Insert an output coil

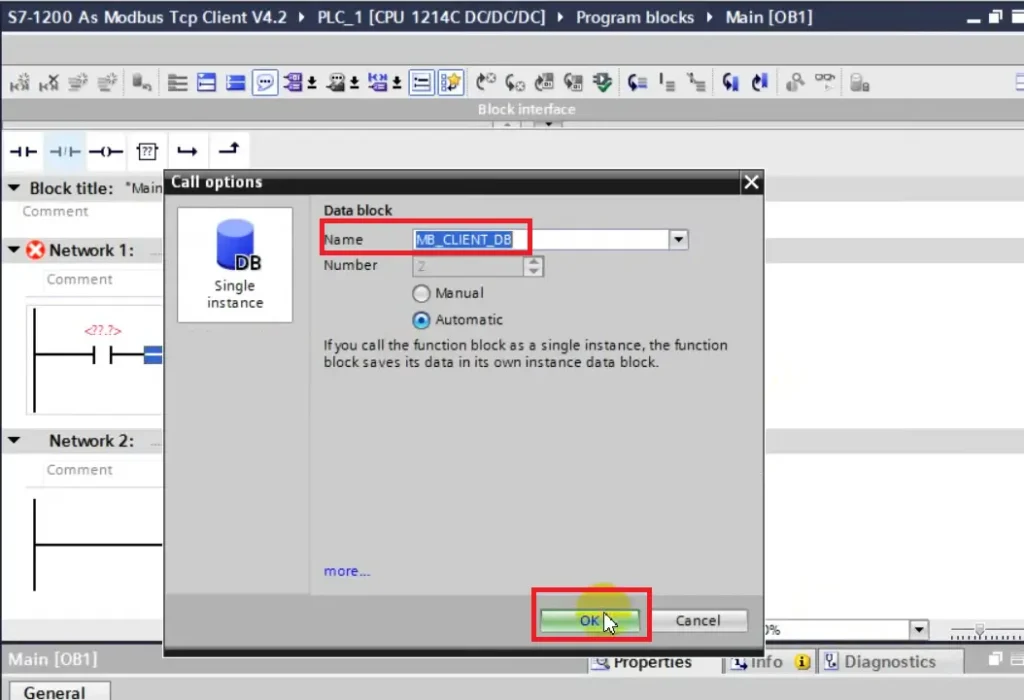(x=105, y=150)
